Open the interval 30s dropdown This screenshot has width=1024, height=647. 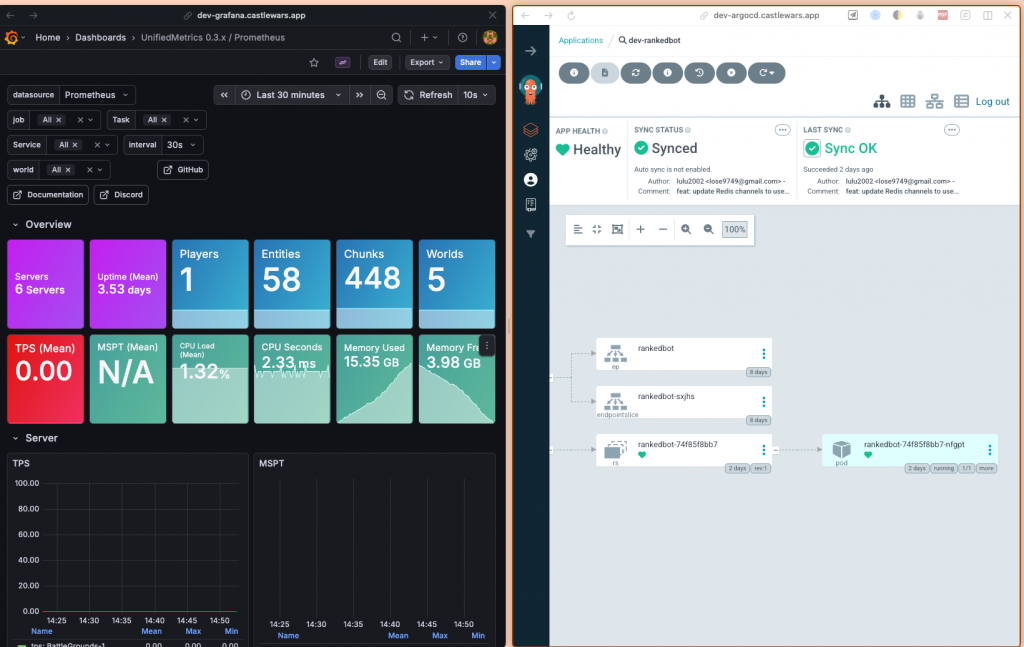[x=182, y=145]
